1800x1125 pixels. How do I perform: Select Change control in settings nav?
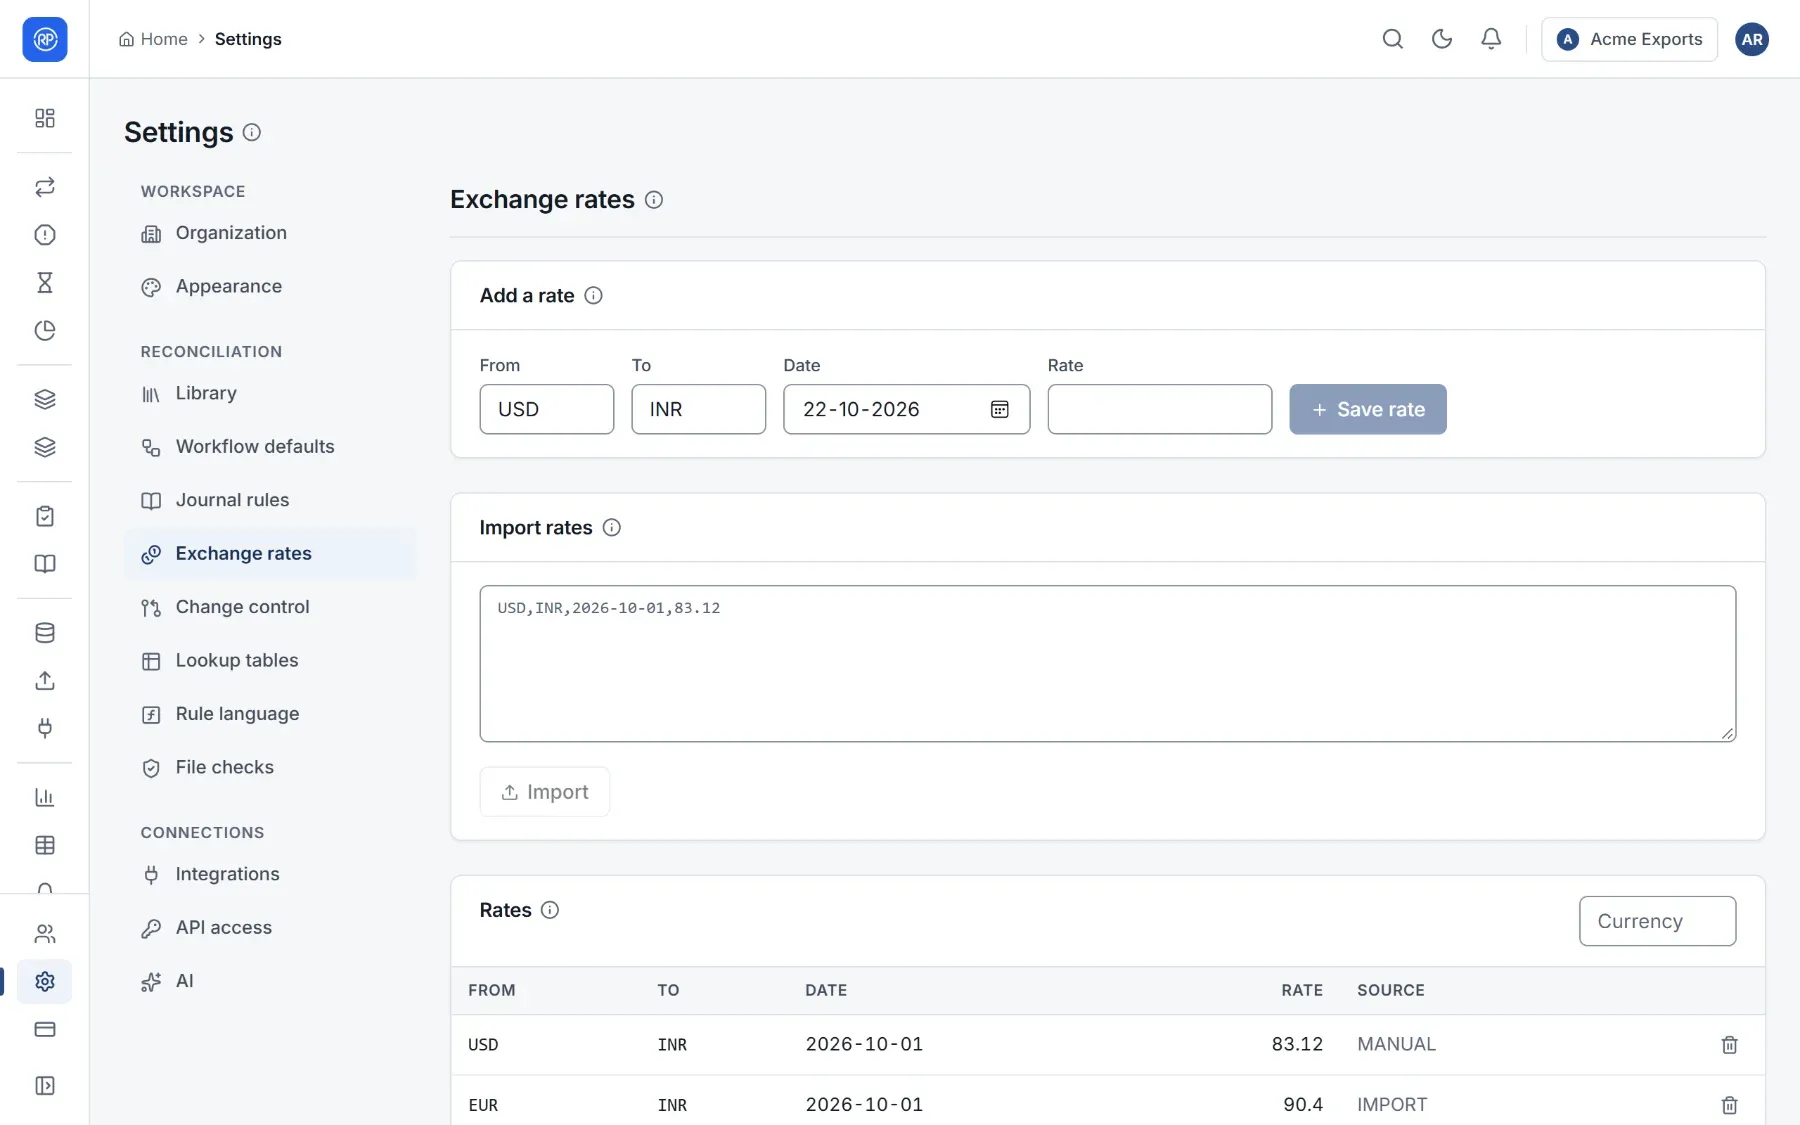270,607
